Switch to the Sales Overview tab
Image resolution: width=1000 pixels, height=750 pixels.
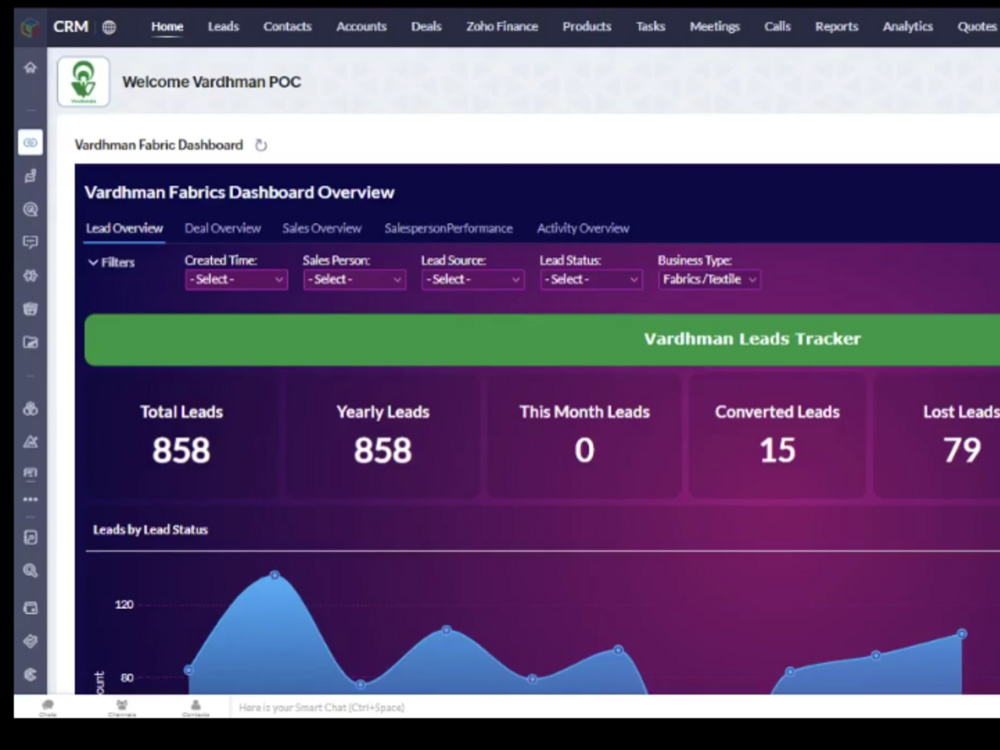(x=321, y=228)
